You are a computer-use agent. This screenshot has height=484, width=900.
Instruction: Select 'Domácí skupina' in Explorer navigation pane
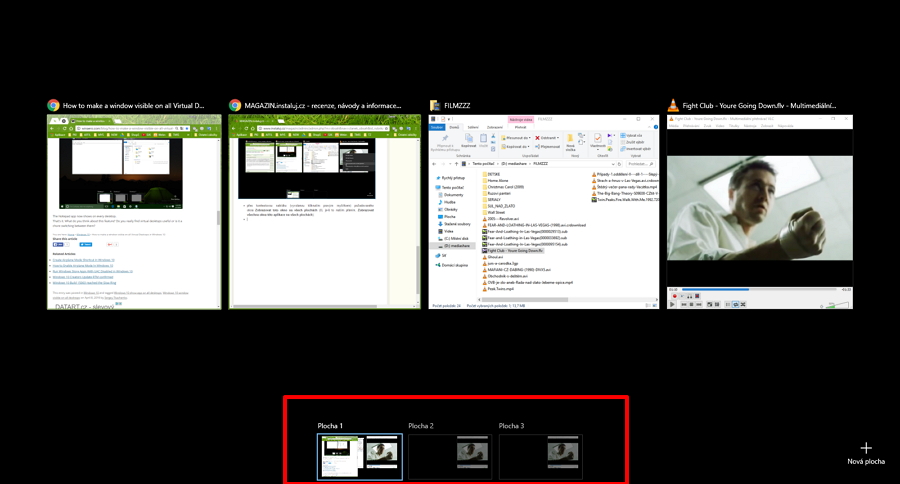pyautogui.click(x=454, y=265)
